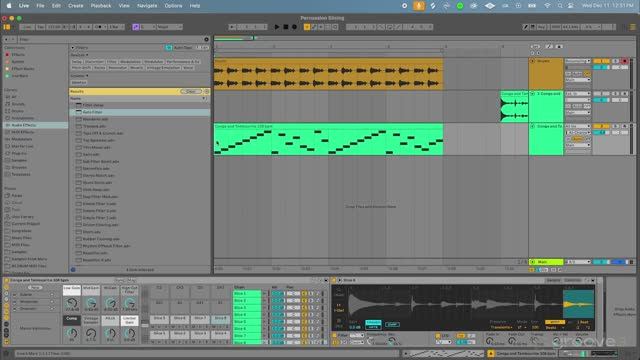
Task: Click the Edit button beside Auto-Tags
Action: [x=202, y=48]
